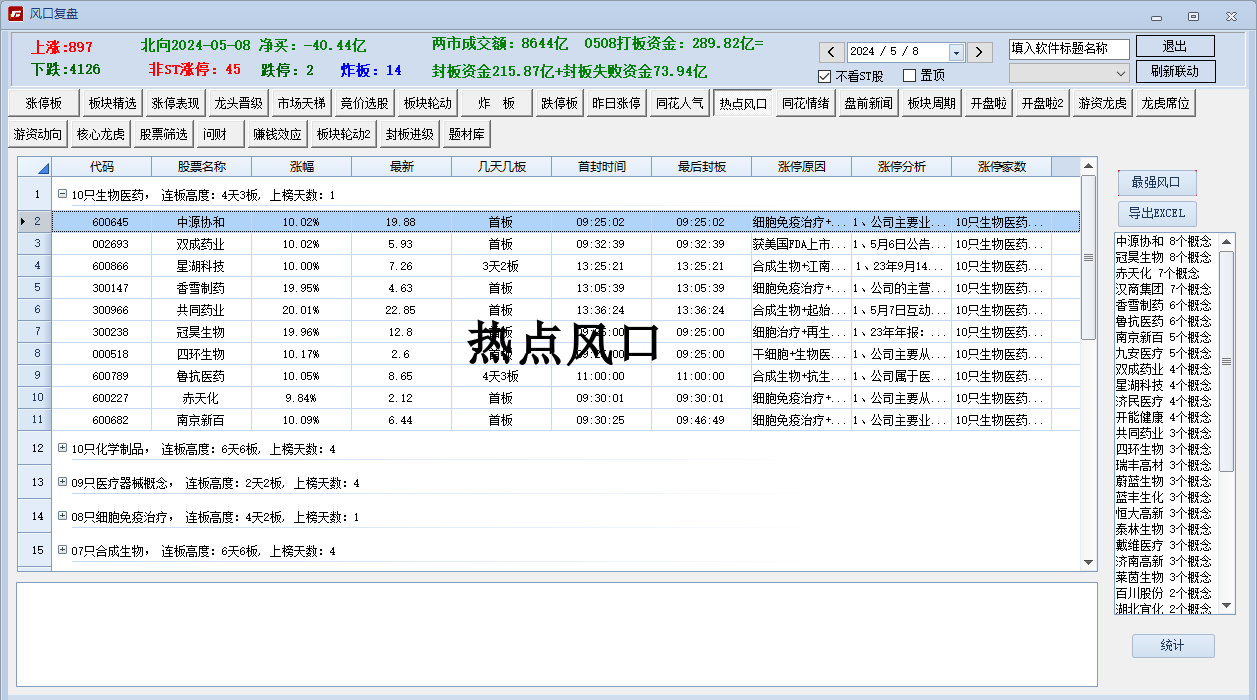Click the 鲁抗医药 row in the table
The image size is (1257, 700).
566,376
